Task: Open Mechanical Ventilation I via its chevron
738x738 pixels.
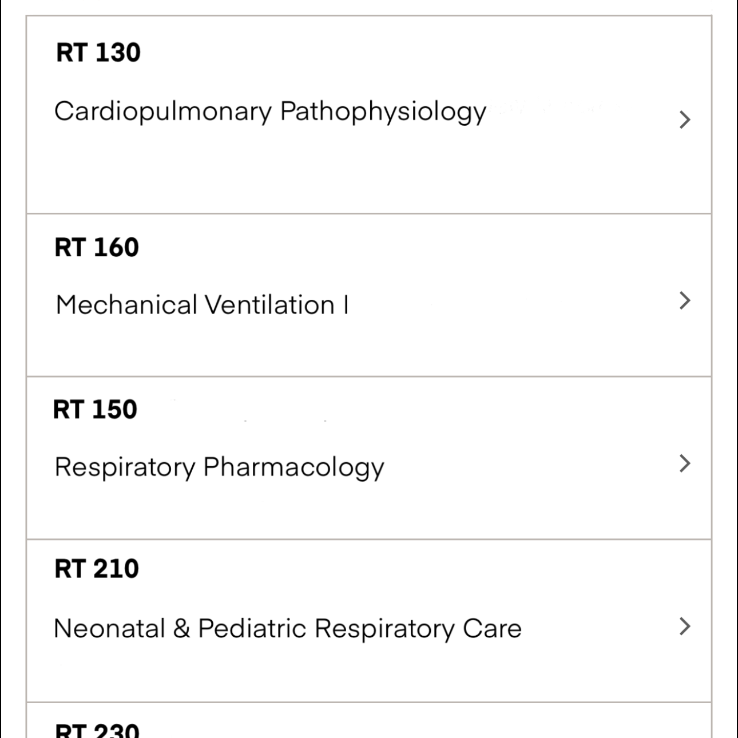Action: [x=684, y=300]
